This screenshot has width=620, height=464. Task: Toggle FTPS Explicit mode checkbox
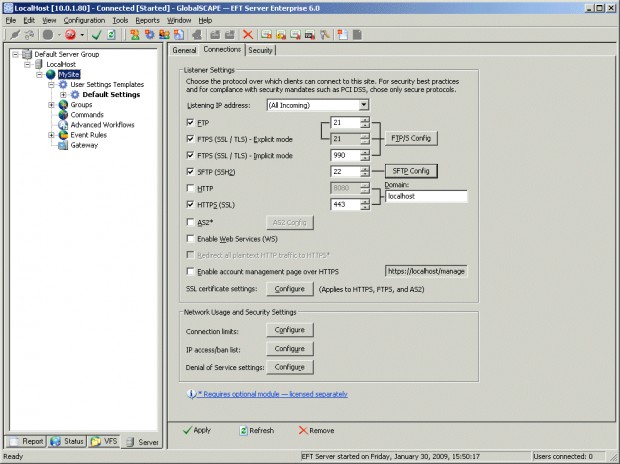(x=190, y=139)
